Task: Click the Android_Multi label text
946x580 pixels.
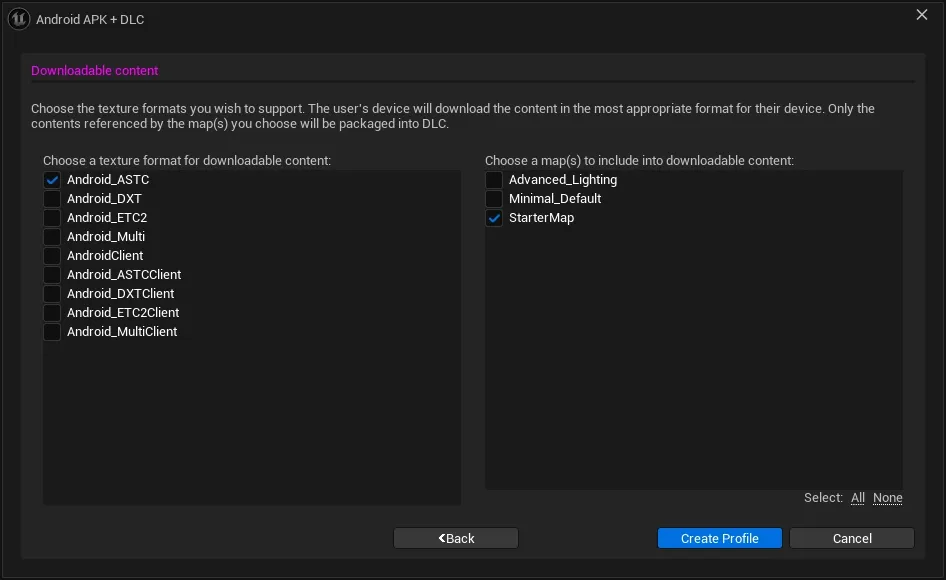Action: (106, 237)
